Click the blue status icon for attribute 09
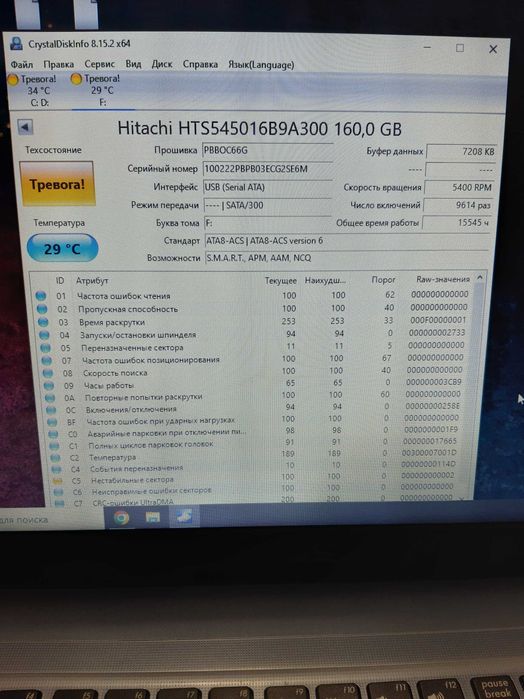 click(x=49, y=385)
